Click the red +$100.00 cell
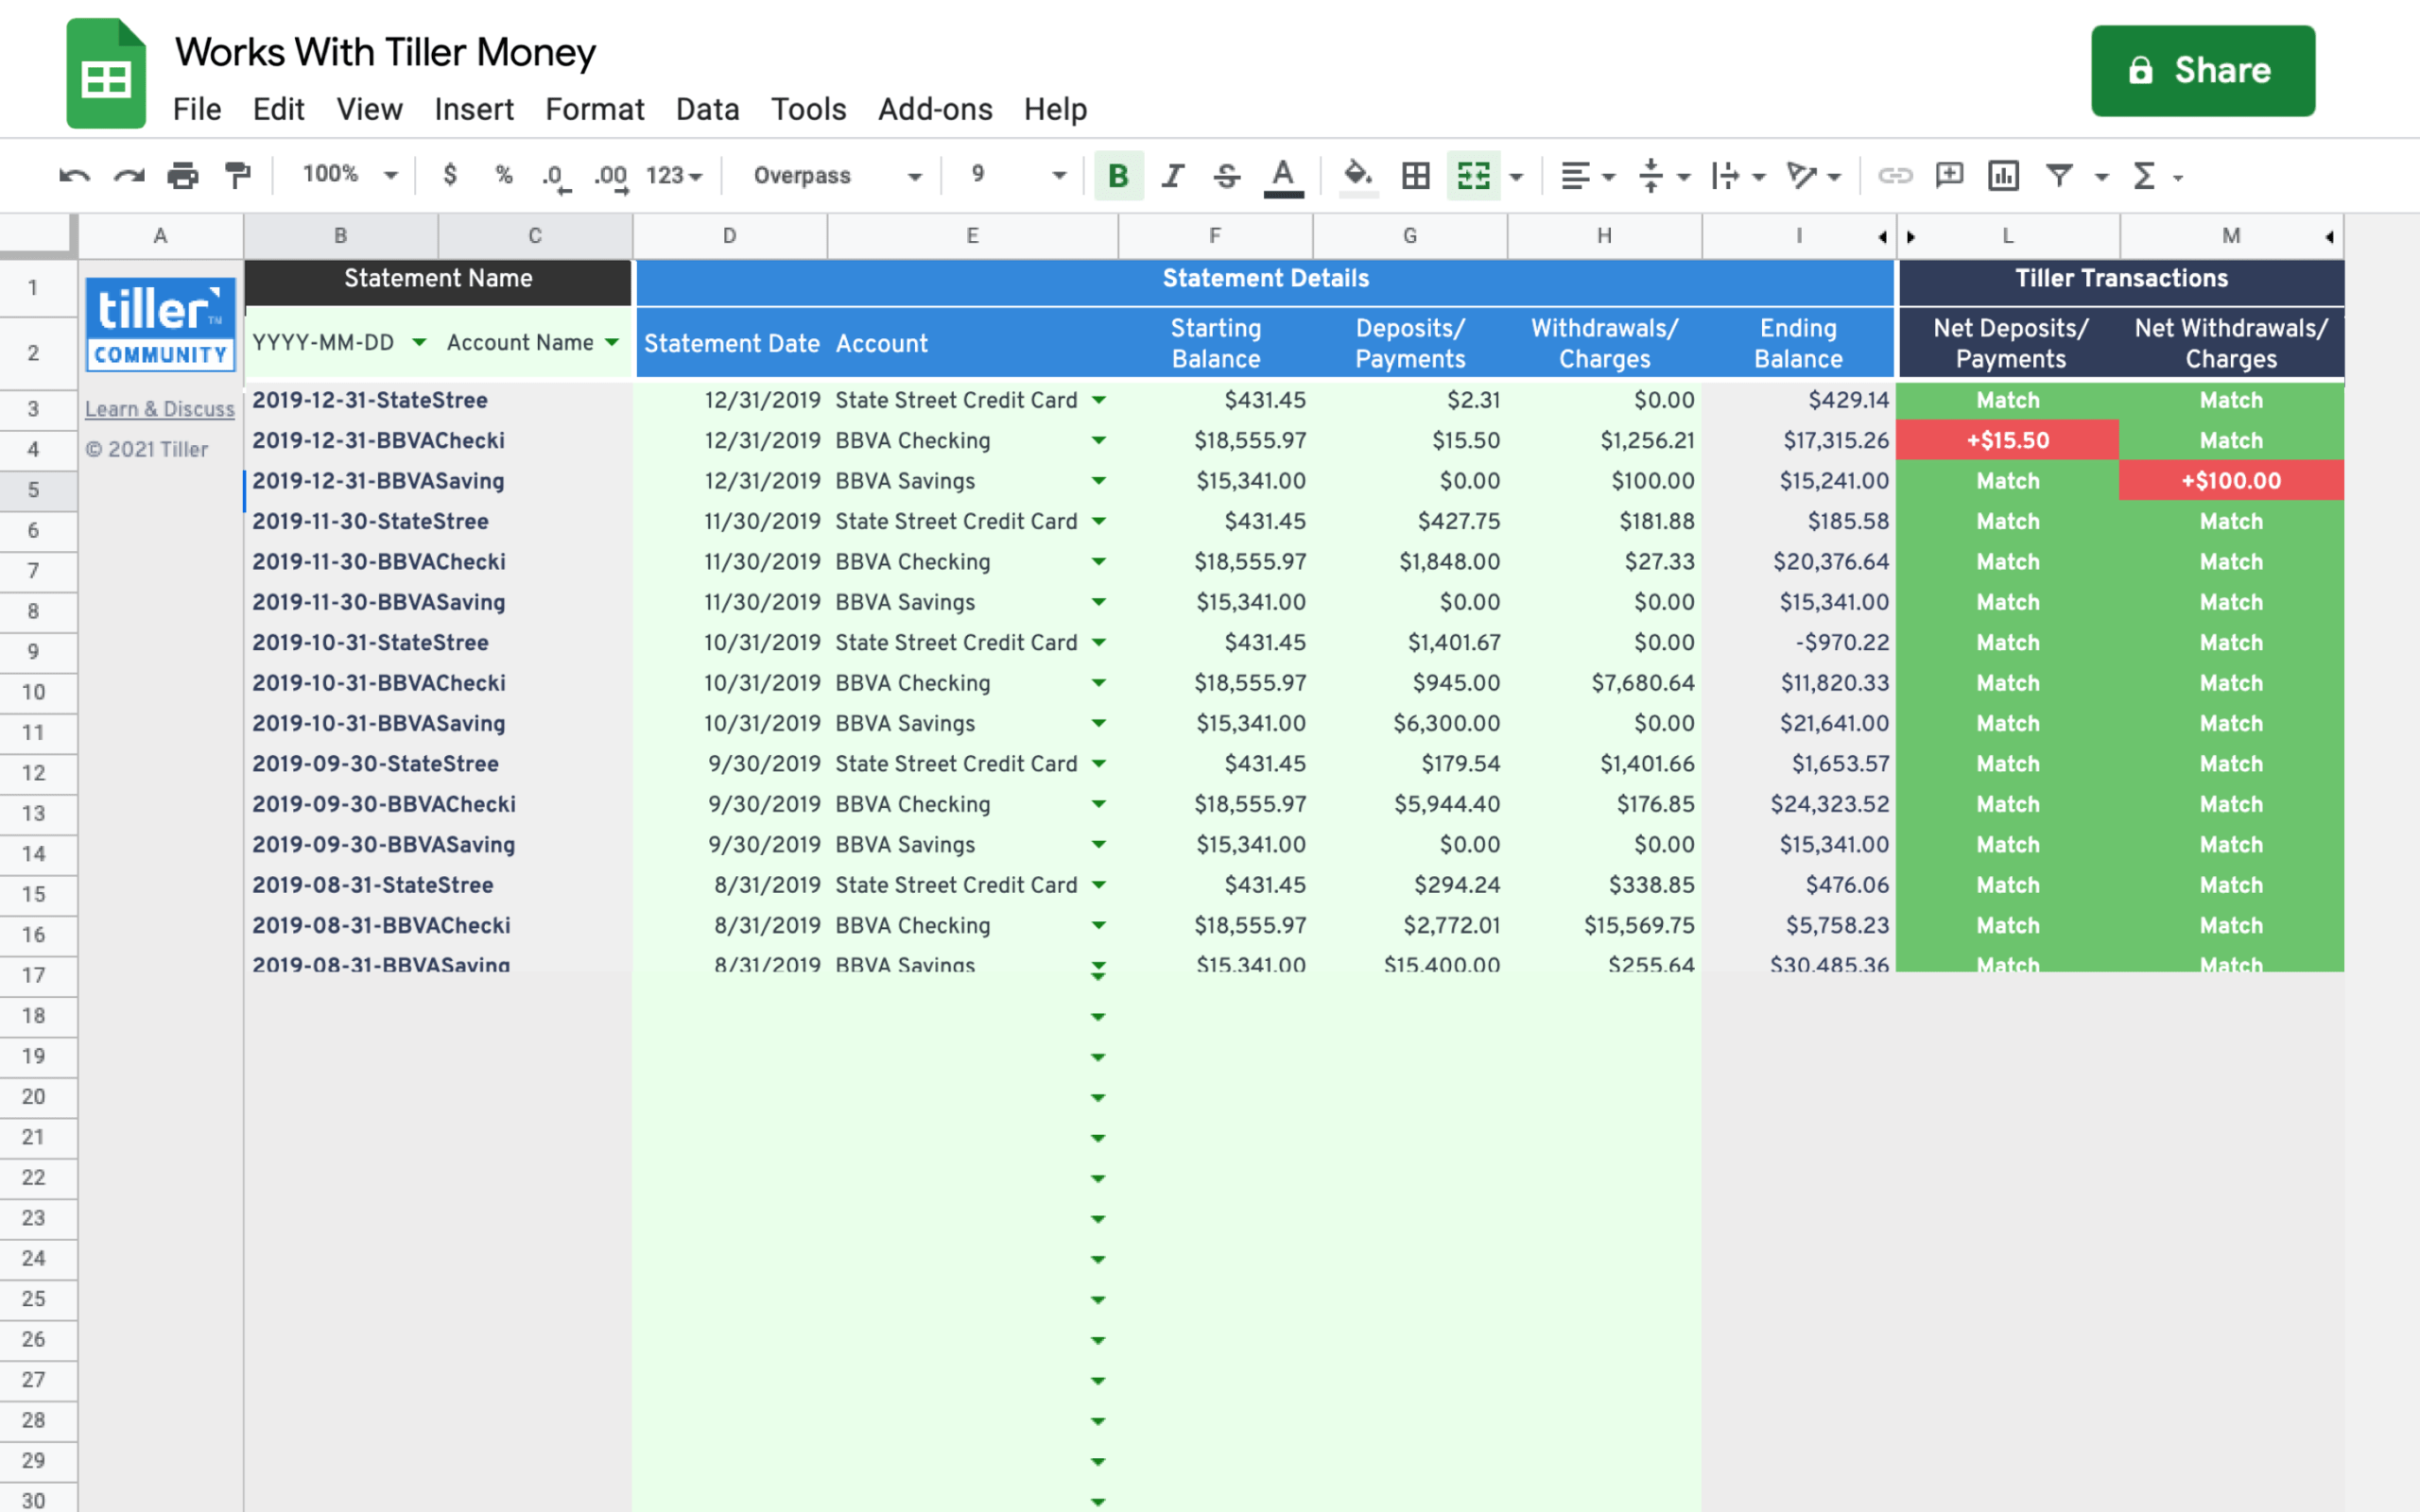 (x=2231, y=481)
